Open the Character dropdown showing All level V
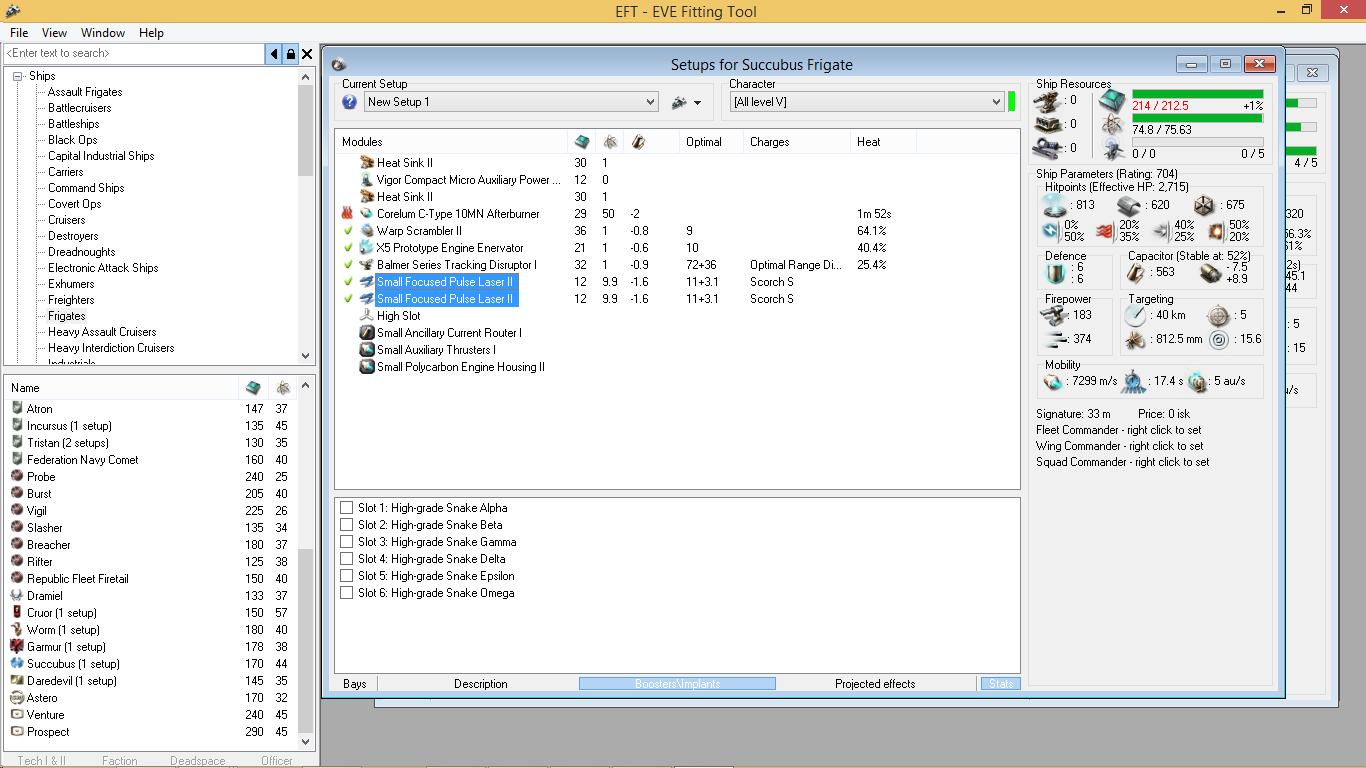 (x=867, y=102)
